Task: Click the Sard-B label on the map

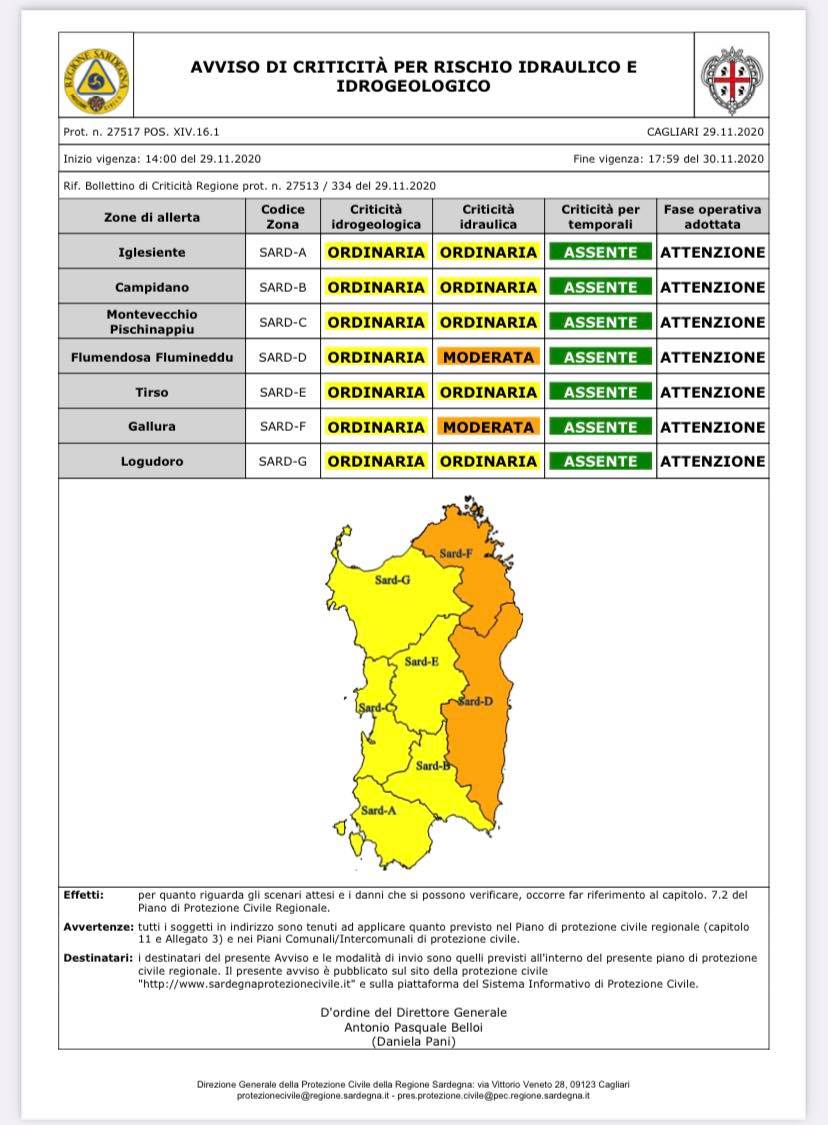Action: click(432, 766)
